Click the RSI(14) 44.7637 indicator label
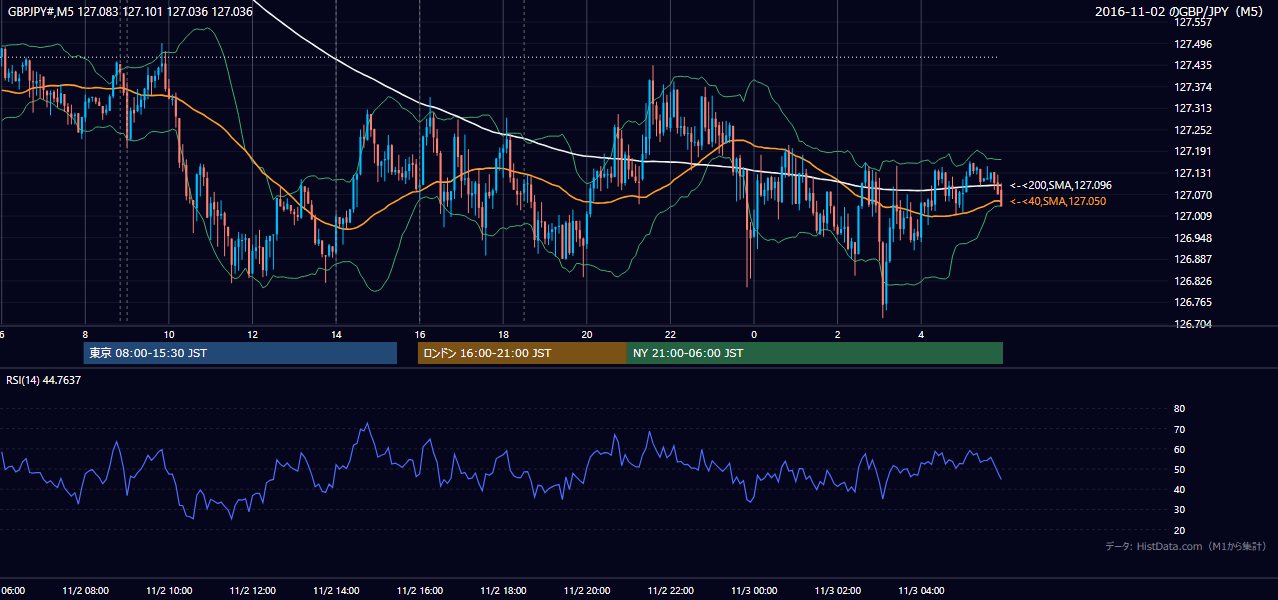 click(x=44, y=380)
